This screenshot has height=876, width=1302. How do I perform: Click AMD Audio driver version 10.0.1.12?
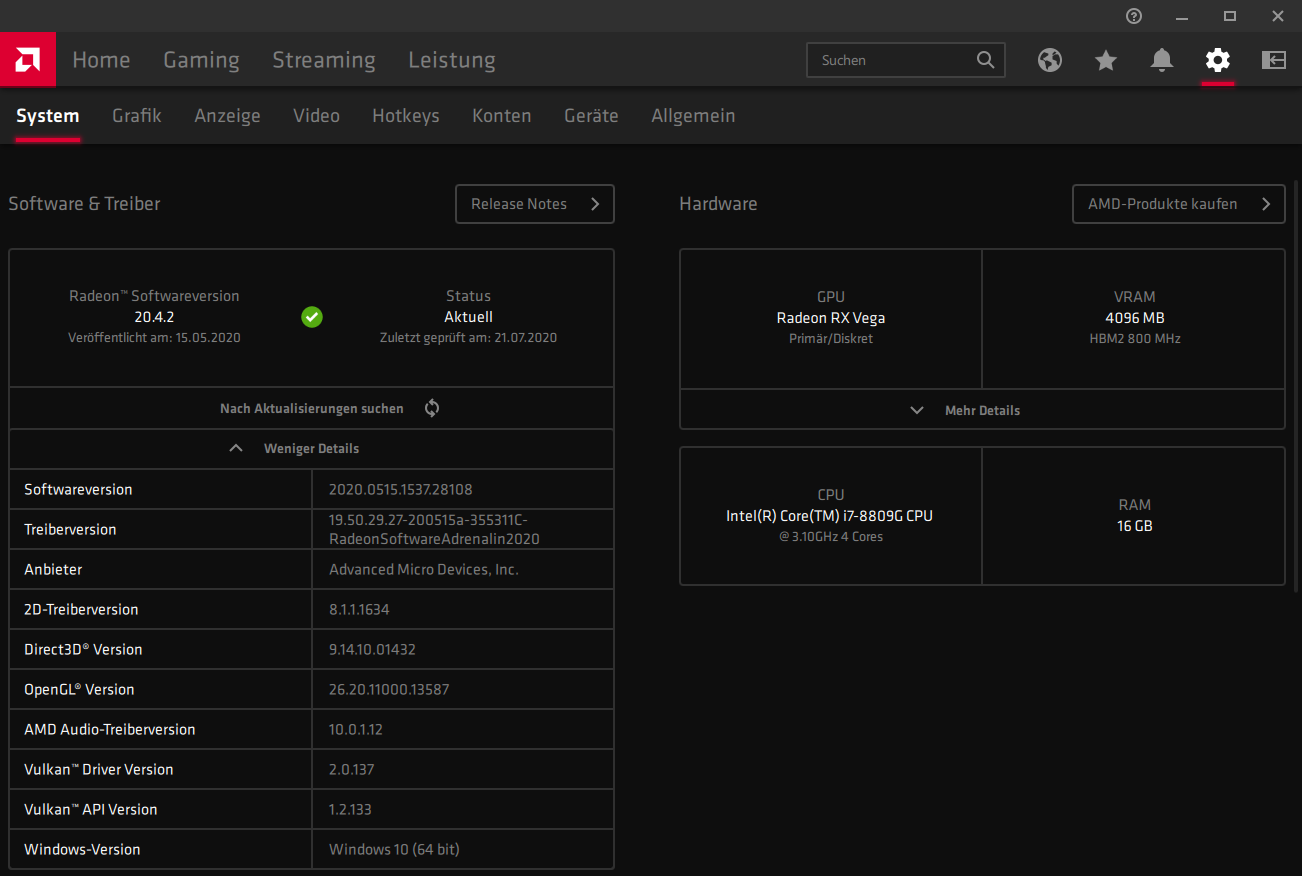pos(356,729)
